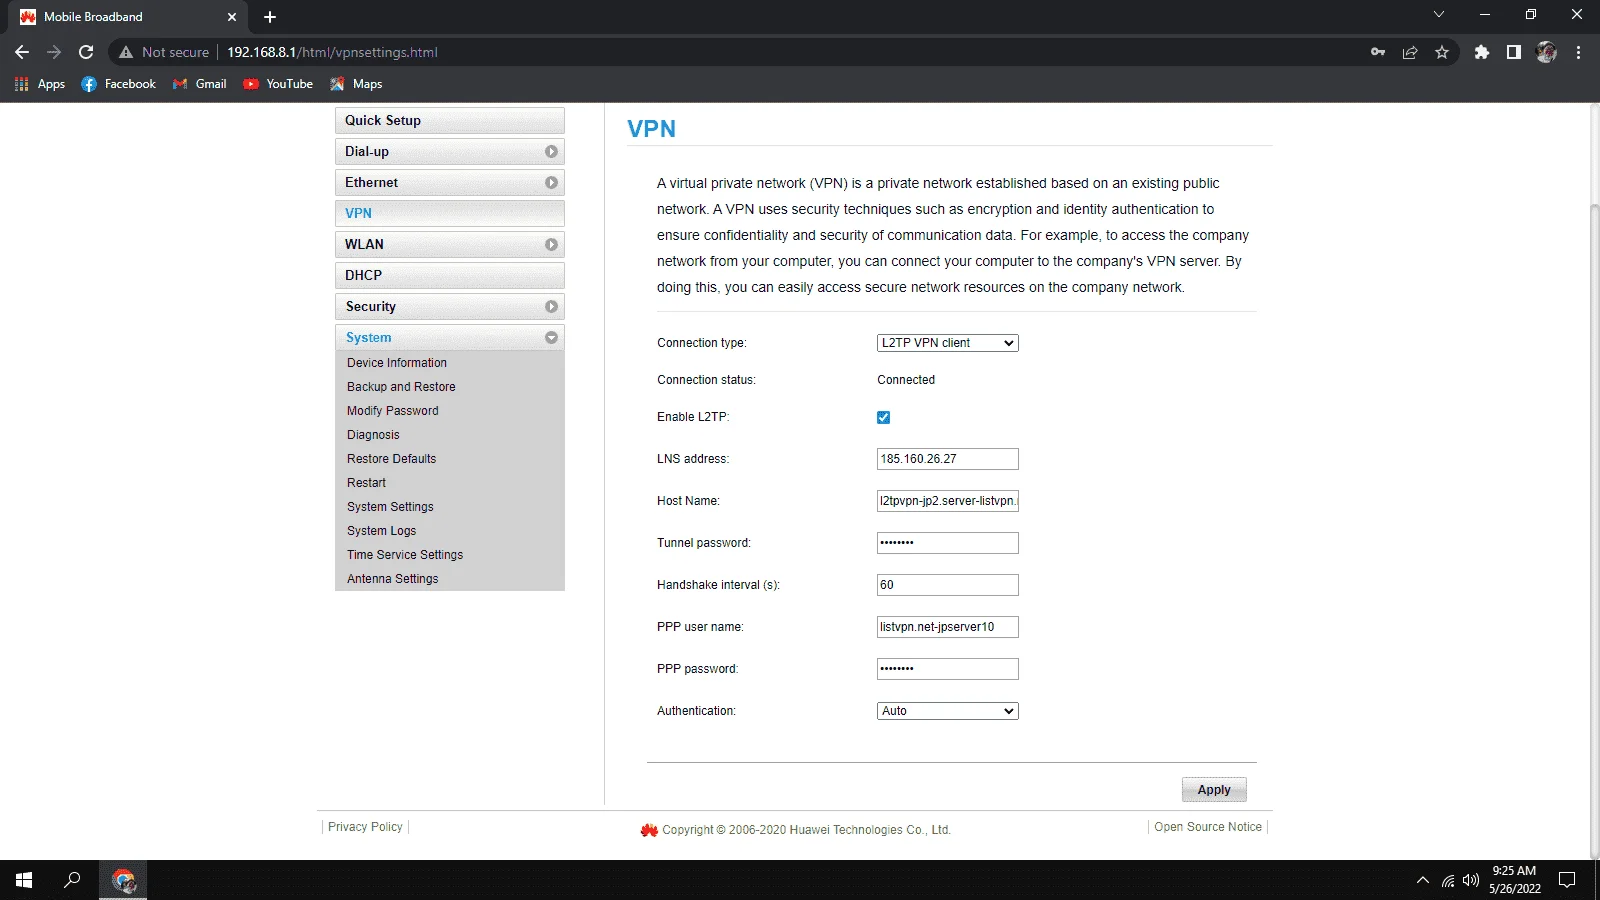Click the page vertical scrollbar
The image size is (1600, 900).
click(1594, 530)
